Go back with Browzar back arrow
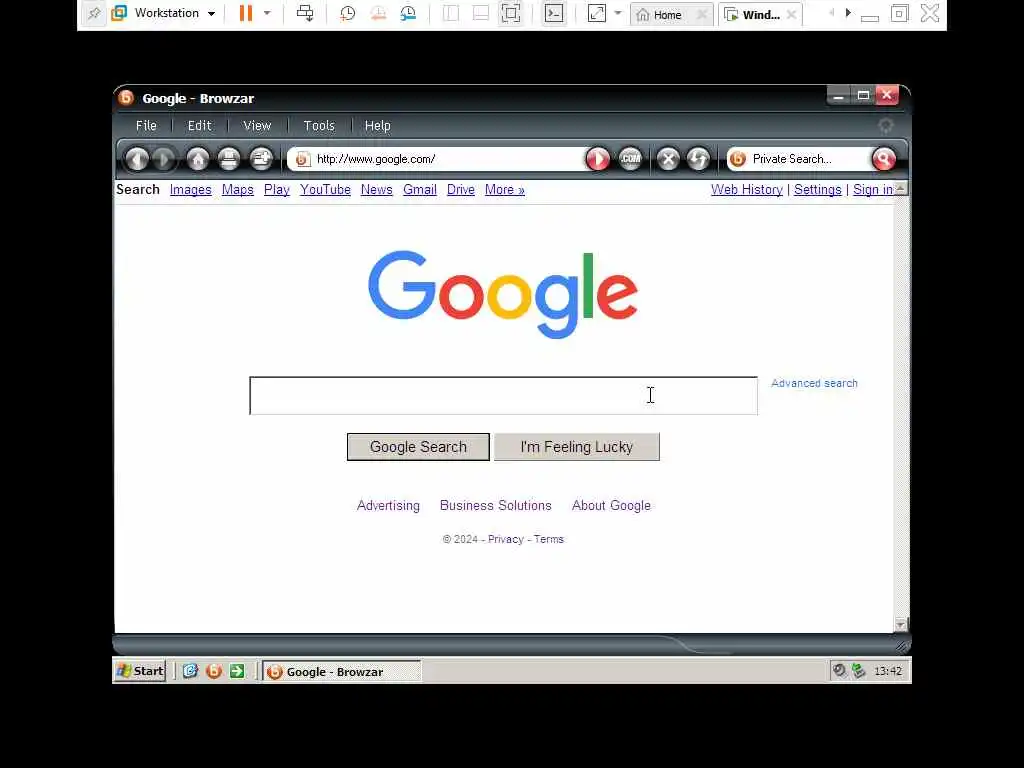 coord(137,159)
